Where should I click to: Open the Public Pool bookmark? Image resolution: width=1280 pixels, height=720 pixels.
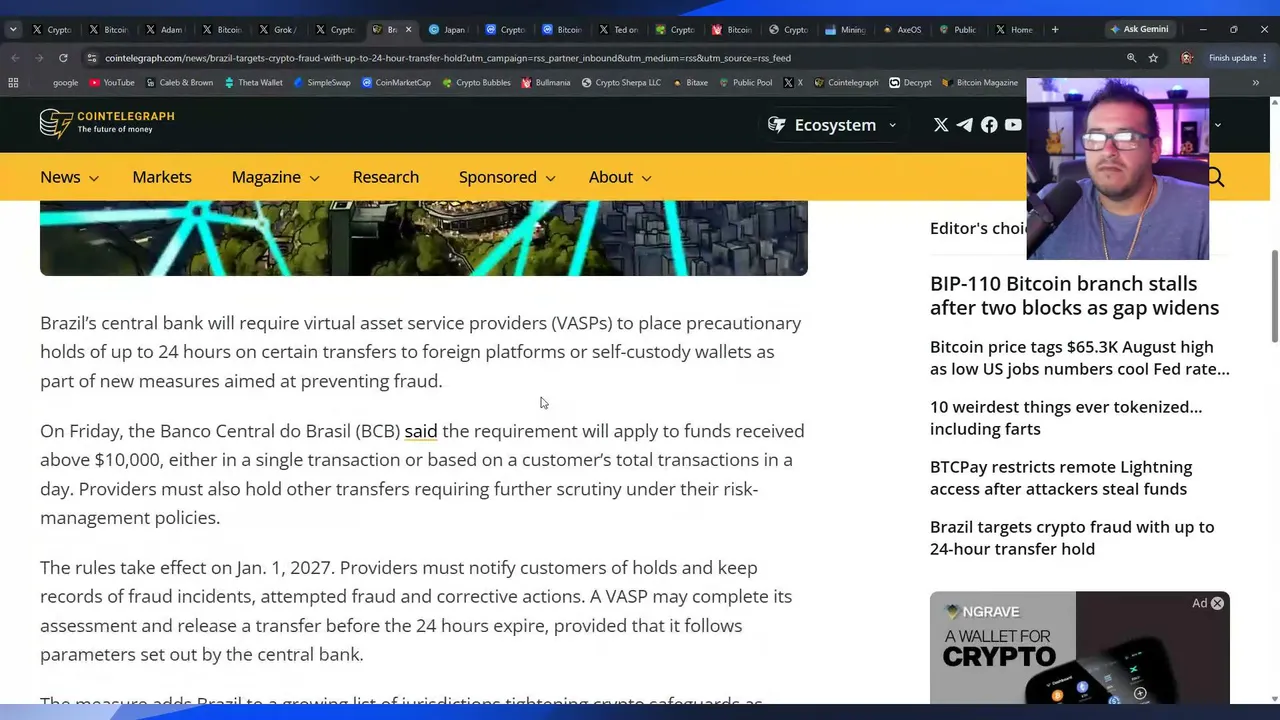click(x=746, y=83)
